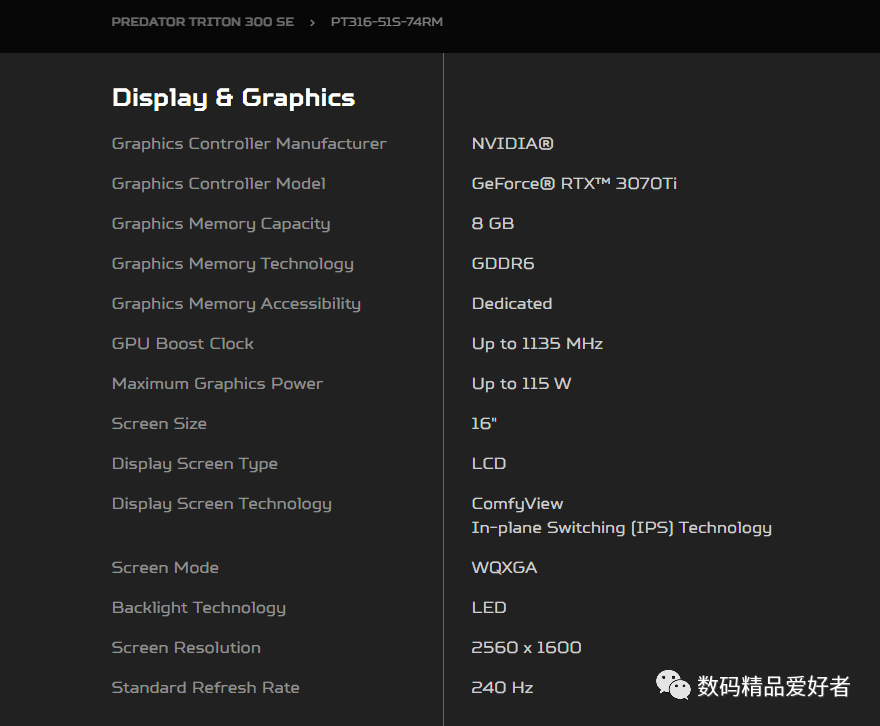Image resolution: width=880 pixels, height=726 pixels.
Task: Select the Graphics Controller Model label
Action: pos(219,183)
